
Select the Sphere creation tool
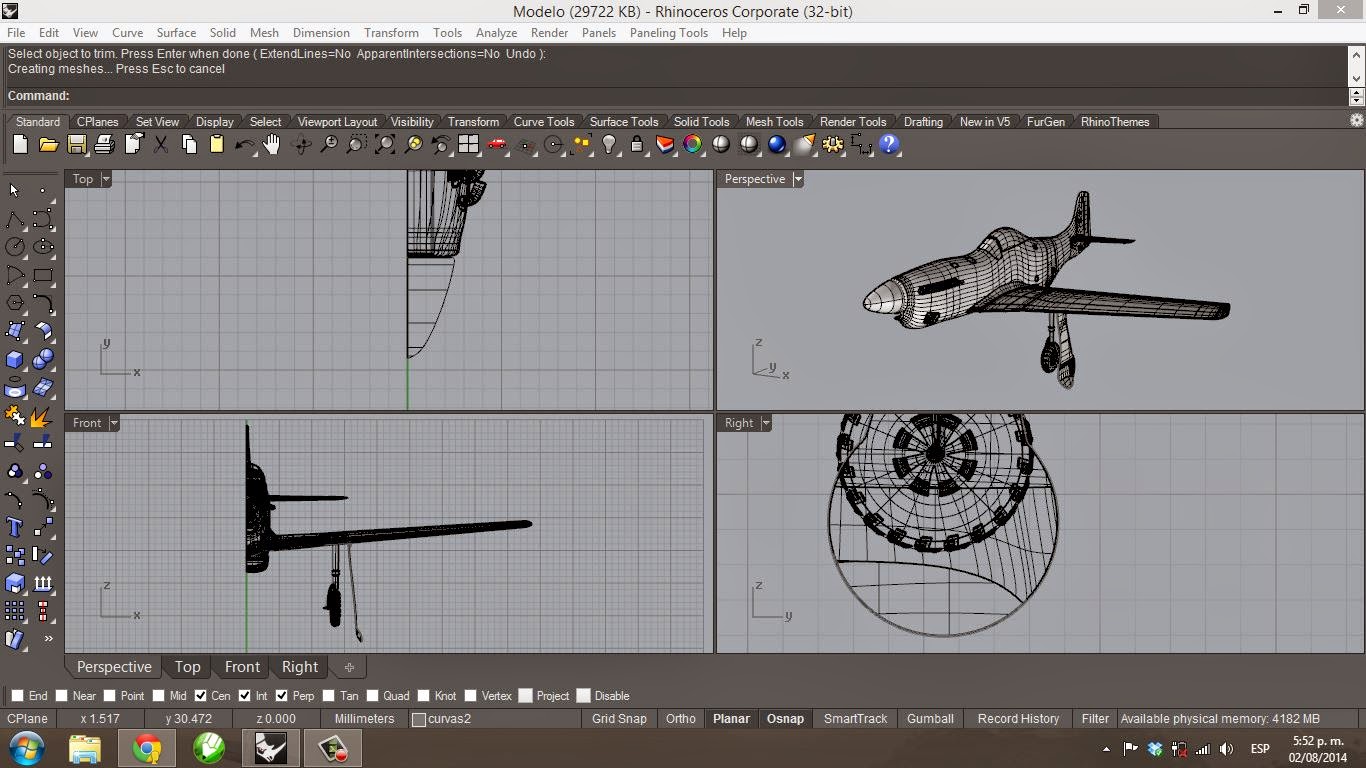point(43,358)
